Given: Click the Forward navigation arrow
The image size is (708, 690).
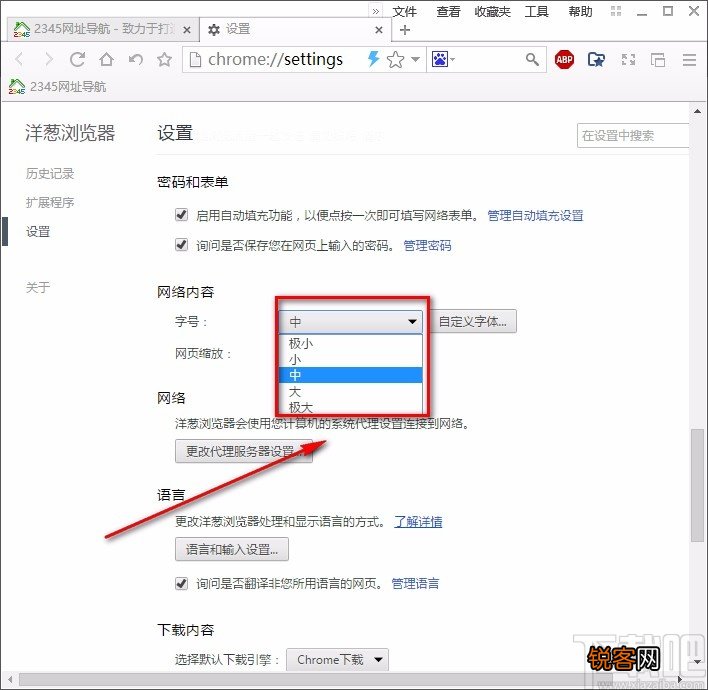Looking at the screenshot, I should (x=48, y=59).
